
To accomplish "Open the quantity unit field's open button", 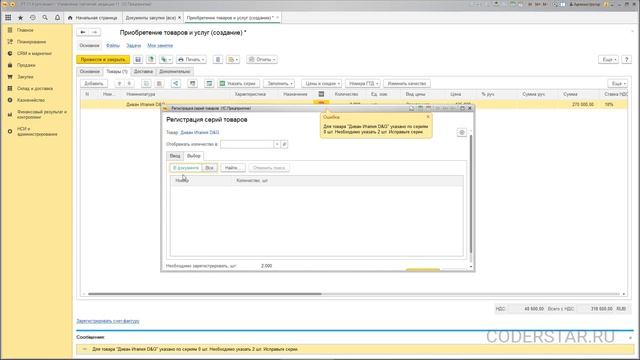I will coord(284,144).
